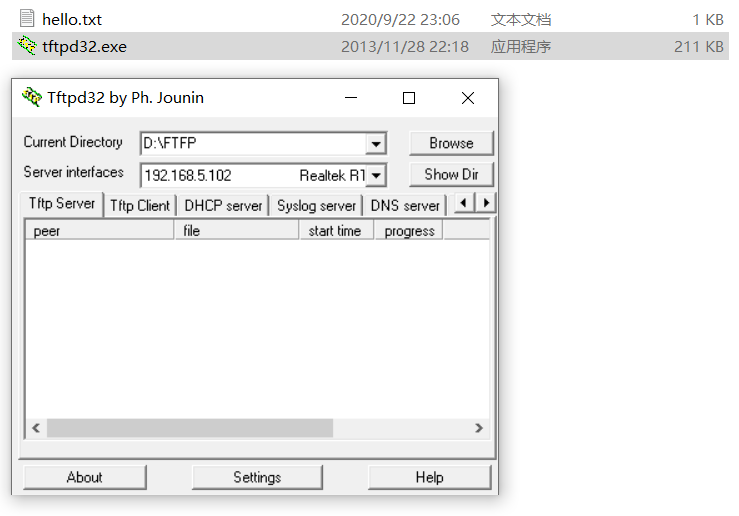Viewport: 739px width, 516px height.
Task: Click the file column header
Action: 237,230
